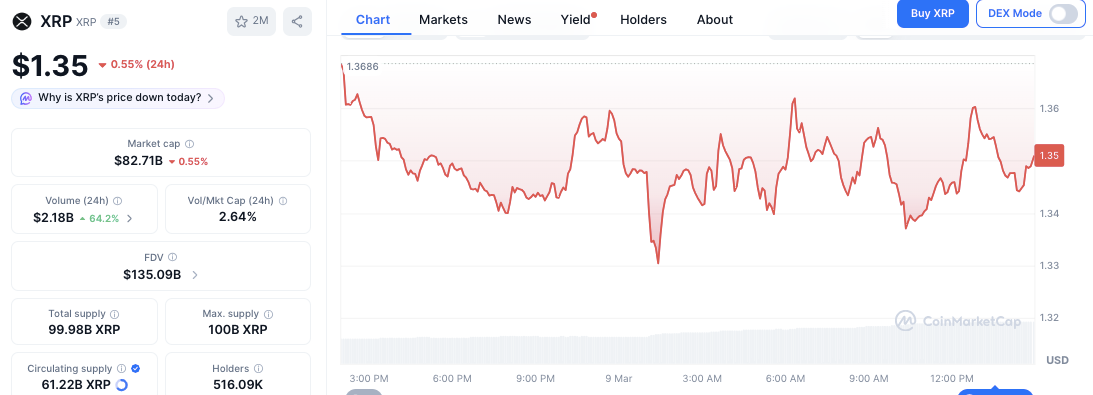Viewport: 1093px width, 395px height.
Task: Click the Market cap info icon
Action: (190, 144)
